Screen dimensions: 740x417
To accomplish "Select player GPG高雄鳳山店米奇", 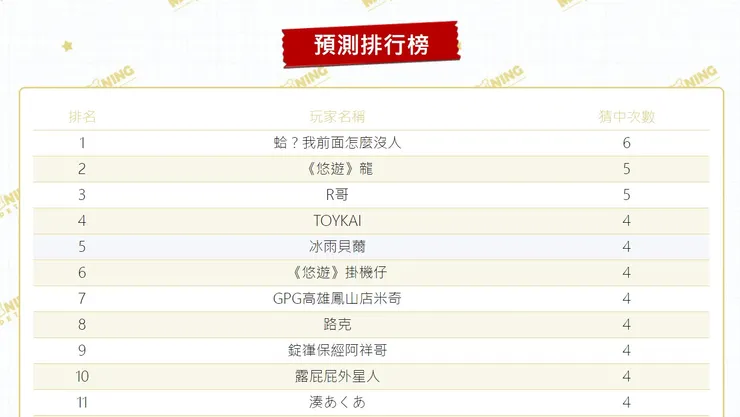I will [x=337, y=299].
